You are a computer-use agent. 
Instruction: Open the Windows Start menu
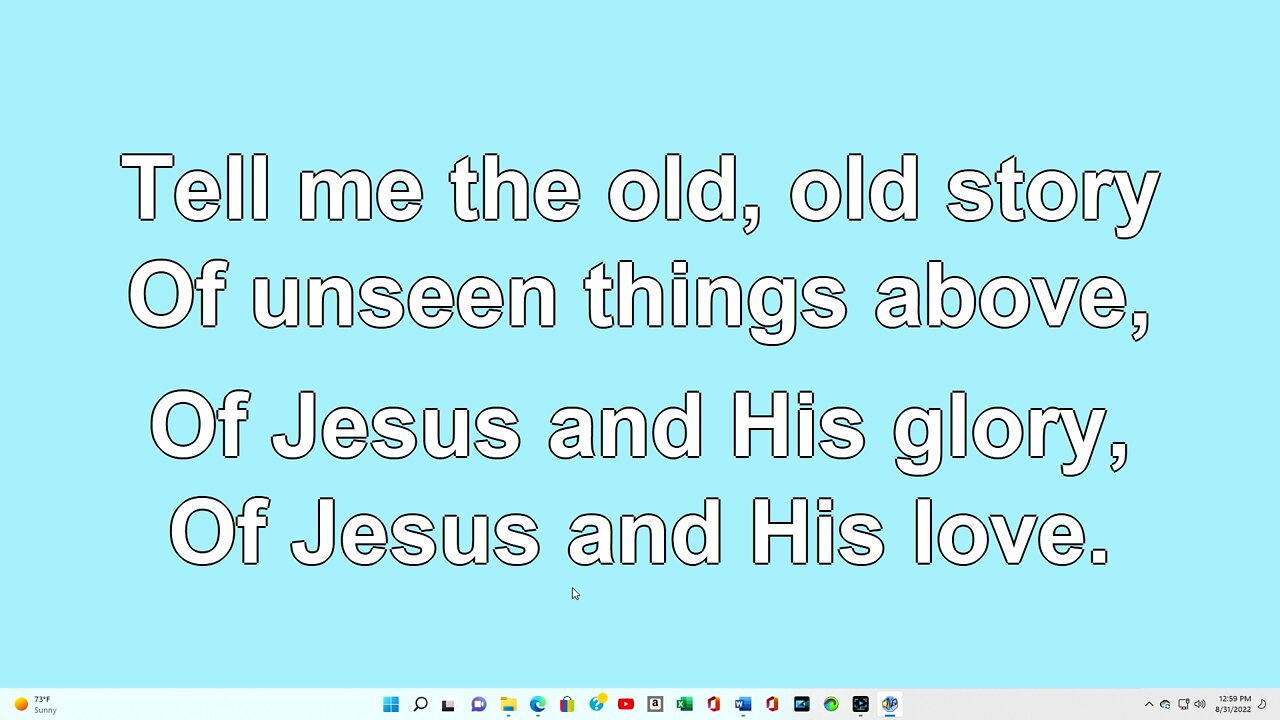coord(391,704)
